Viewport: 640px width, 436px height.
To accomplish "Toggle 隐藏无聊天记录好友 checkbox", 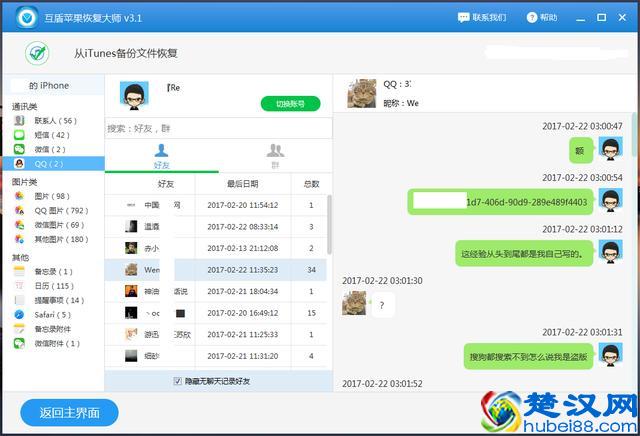I will coord(178,381).
